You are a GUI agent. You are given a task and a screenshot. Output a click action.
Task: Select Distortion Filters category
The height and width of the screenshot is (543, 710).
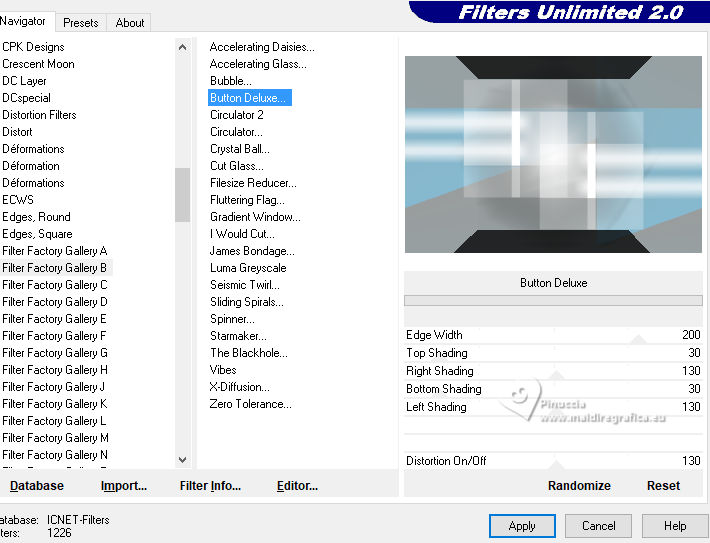click(x=39, y=115)
